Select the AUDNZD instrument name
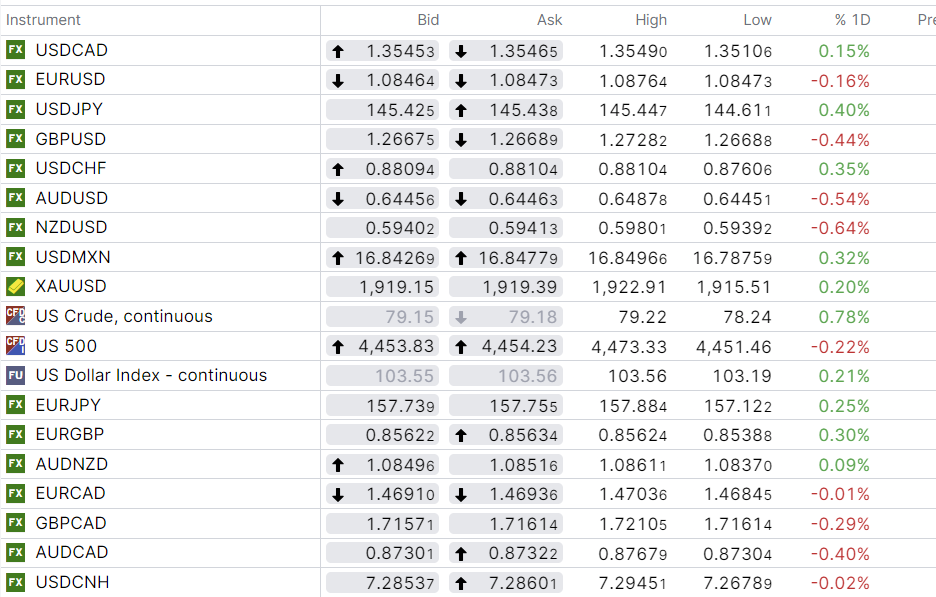This screenshot has height=597, width=936. [x=72, y=464]
